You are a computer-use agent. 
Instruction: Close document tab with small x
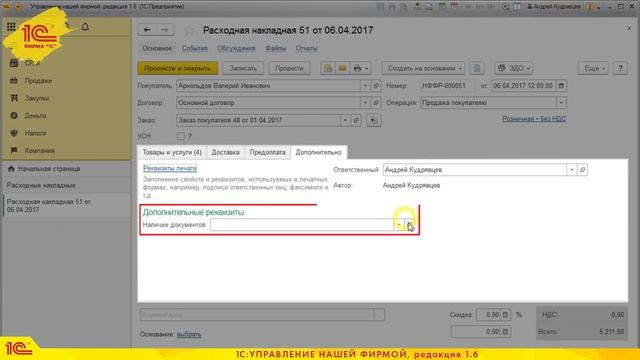tap(629, 28)
